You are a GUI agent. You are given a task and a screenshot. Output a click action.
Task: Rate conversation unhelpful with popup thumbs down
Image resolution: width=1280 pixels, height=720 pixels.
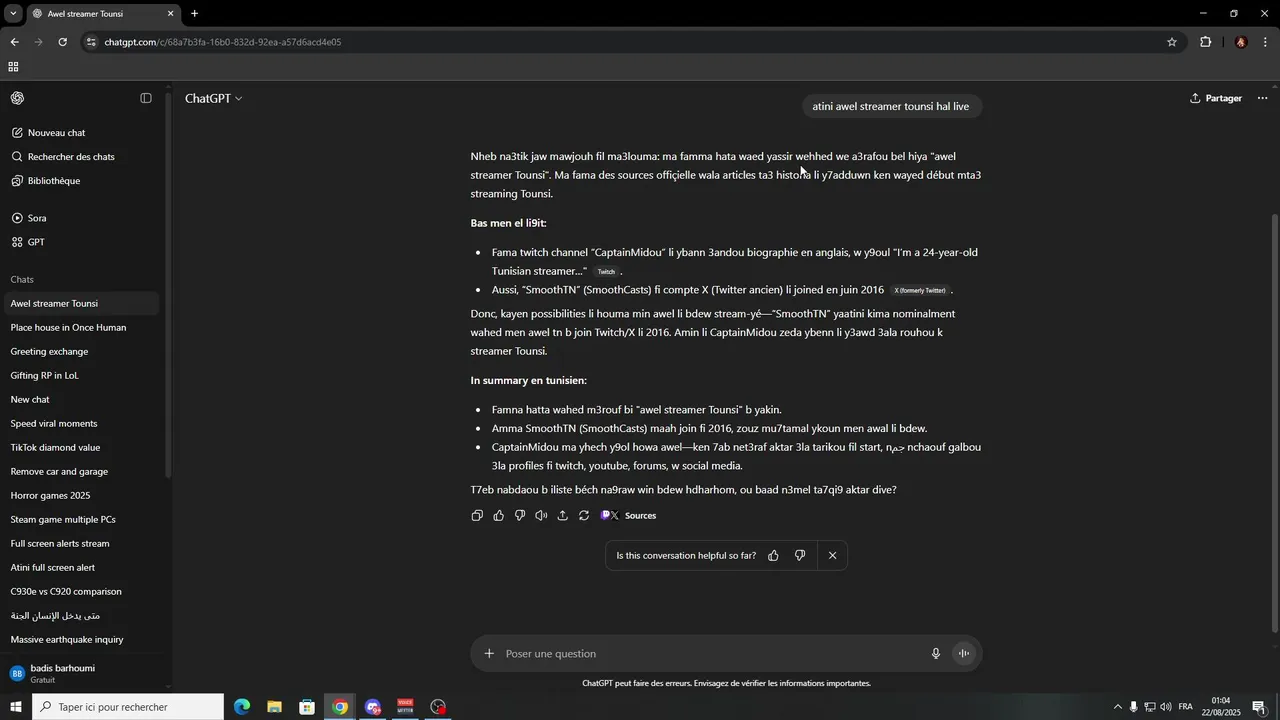point(800,556)
